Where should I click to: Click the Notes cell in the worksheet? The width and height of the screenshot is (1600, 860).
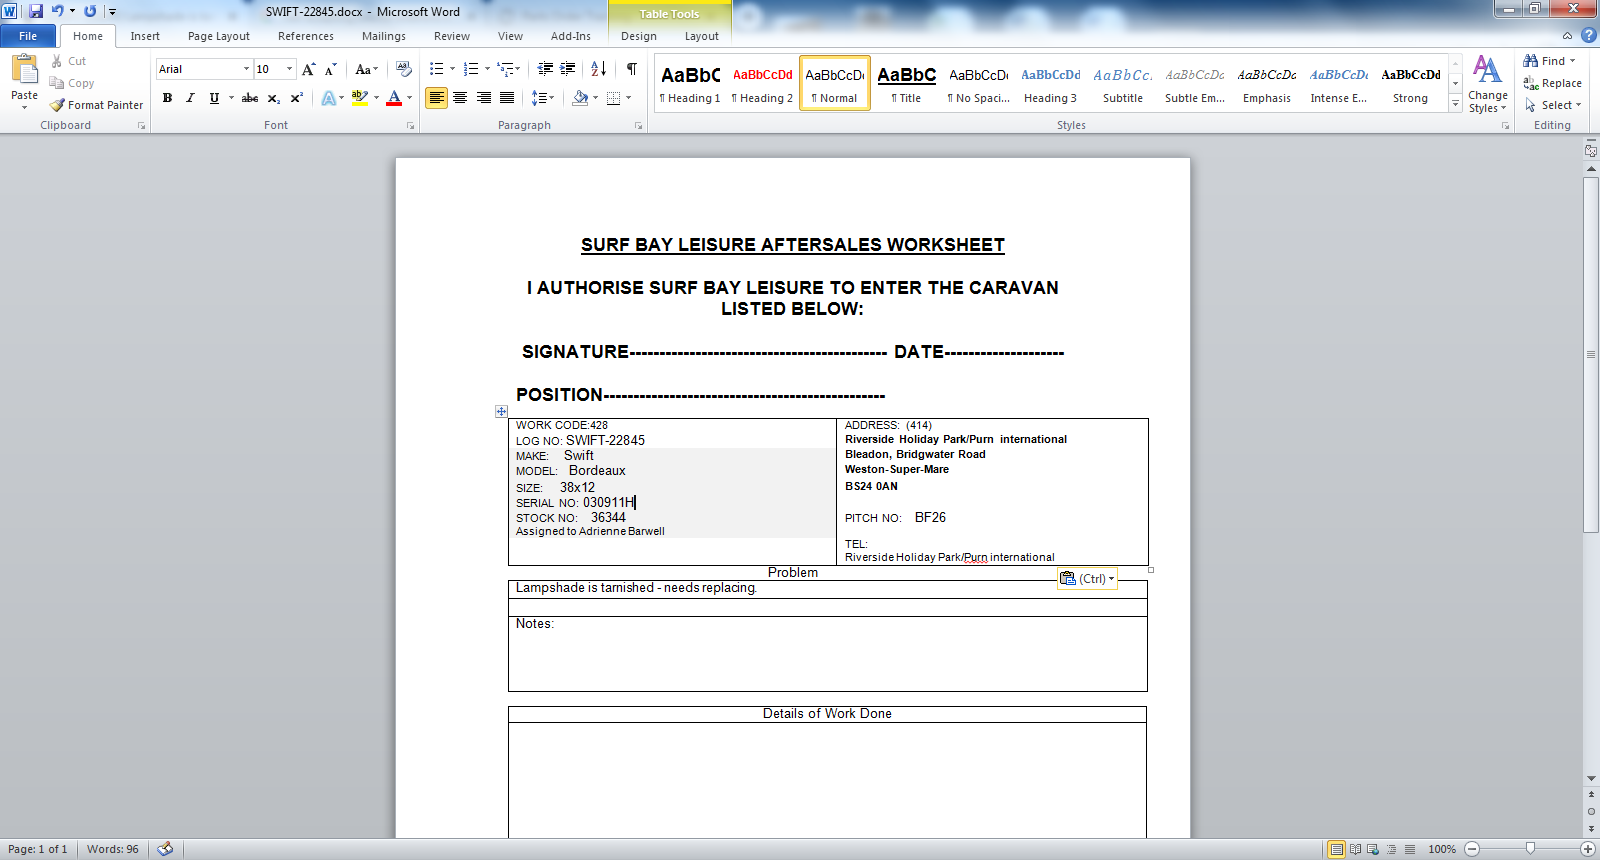click(828, 654)
